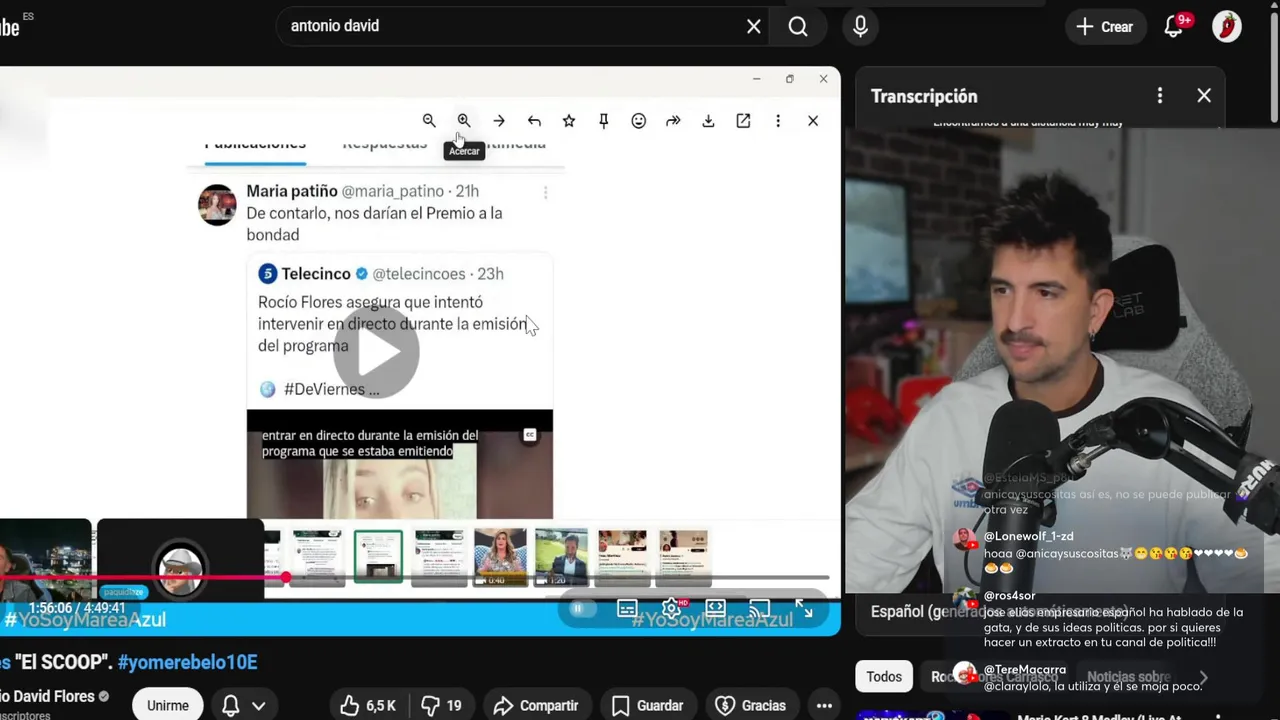Save video with Guardar button

[x=648, y=706]
